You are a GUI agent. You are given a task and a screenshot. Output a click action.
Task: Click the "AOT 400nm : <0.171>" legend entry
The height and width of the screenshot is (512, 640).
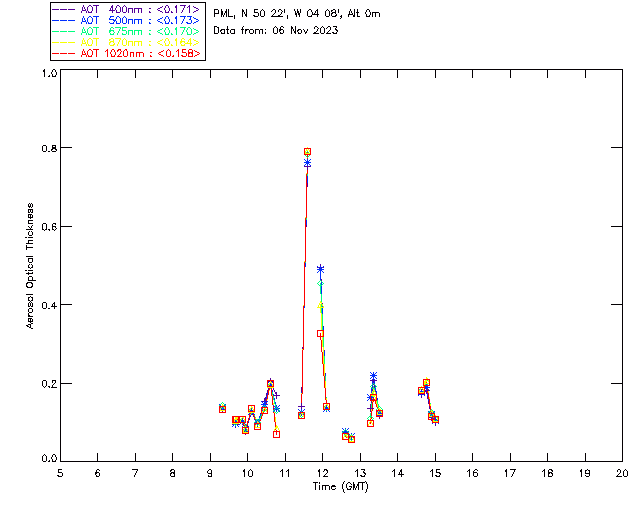(x=127, y=9)
